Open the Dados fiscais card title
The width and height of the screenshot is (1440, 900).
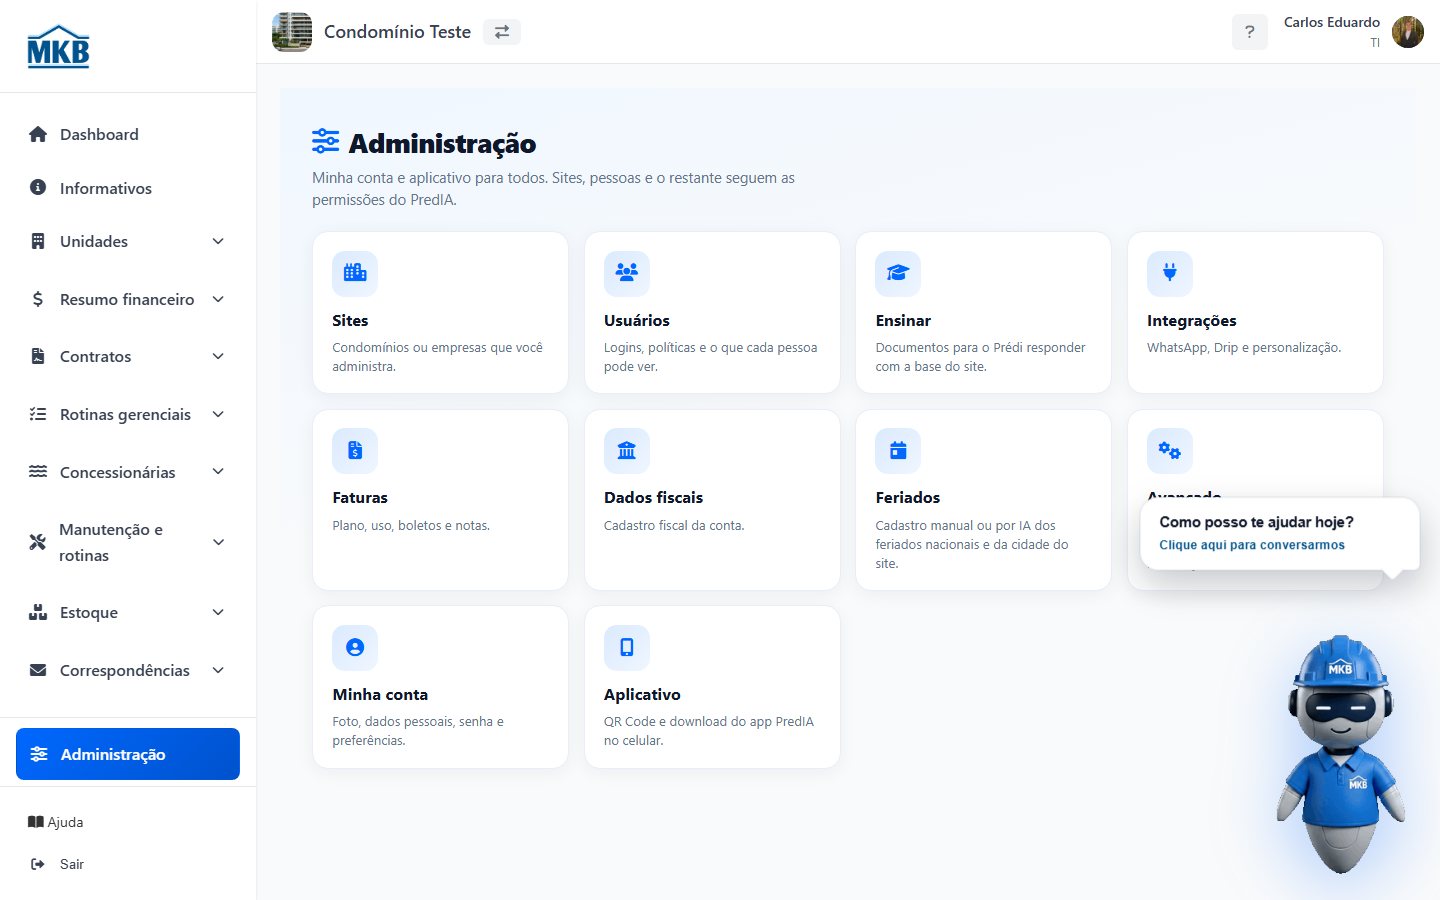click(x=654, y=498)
